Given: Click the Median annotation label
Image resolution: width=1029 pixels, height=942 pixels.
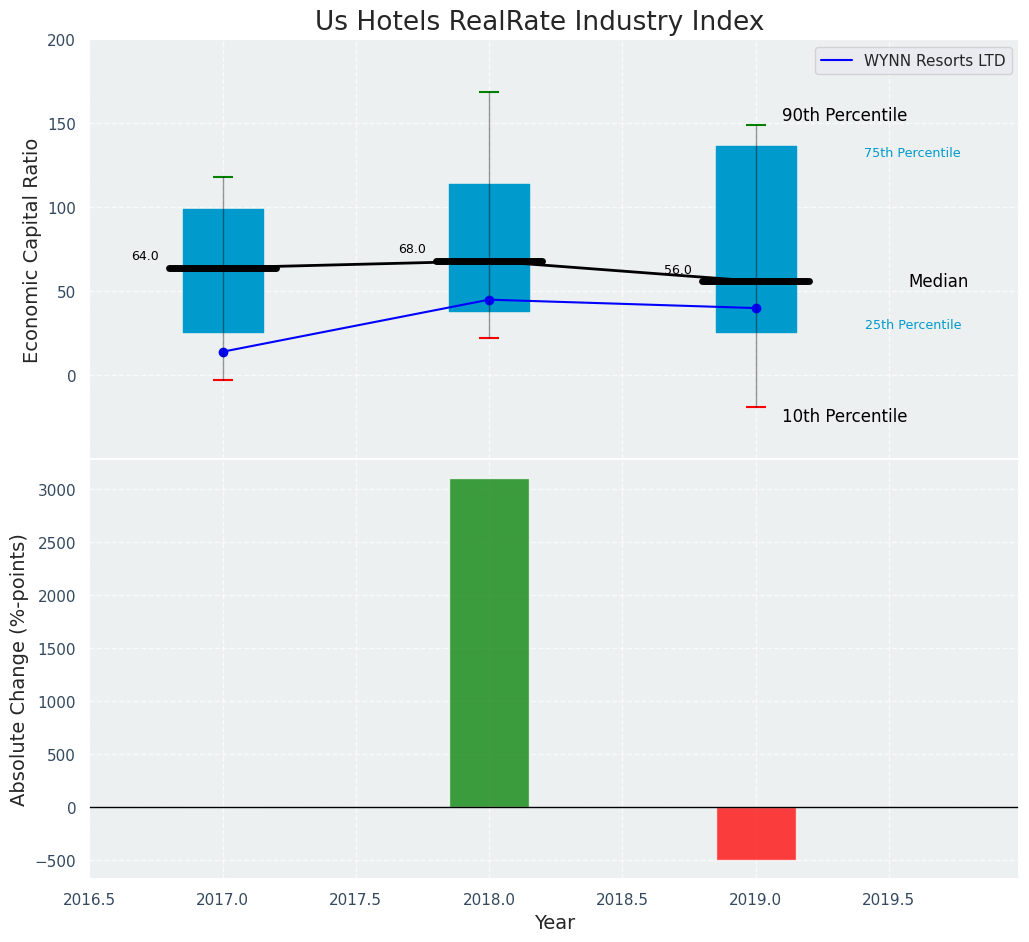Looking at the screenshot, I should pyautogui.click(x=938, y=282).
